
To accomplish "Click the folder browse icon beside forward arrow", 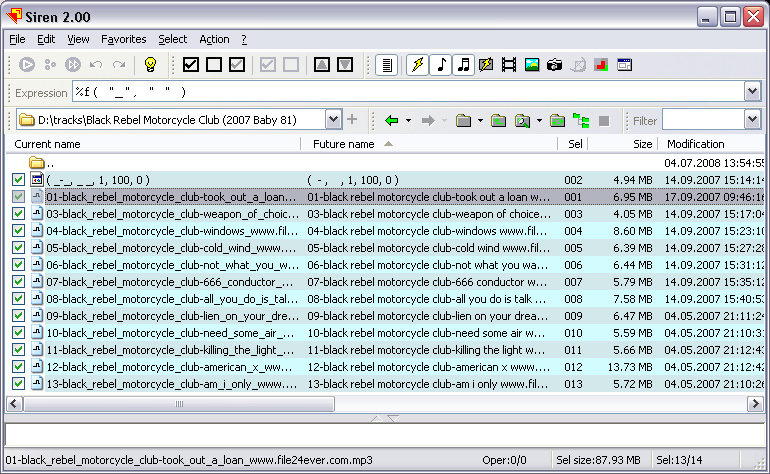I will pyautogui.click(x=463, y=120).
